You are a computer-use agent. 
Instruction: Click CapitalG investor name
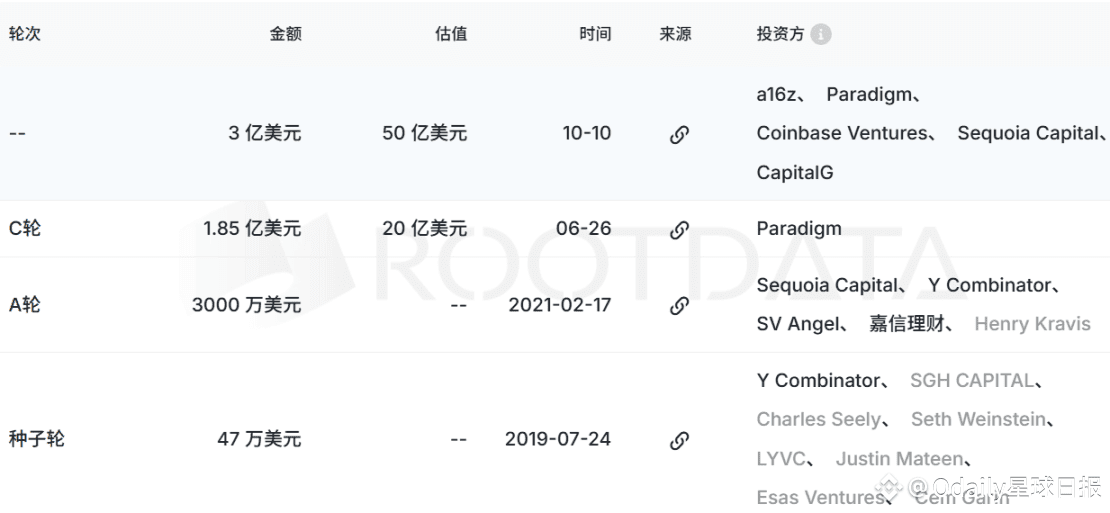(794, 172)
